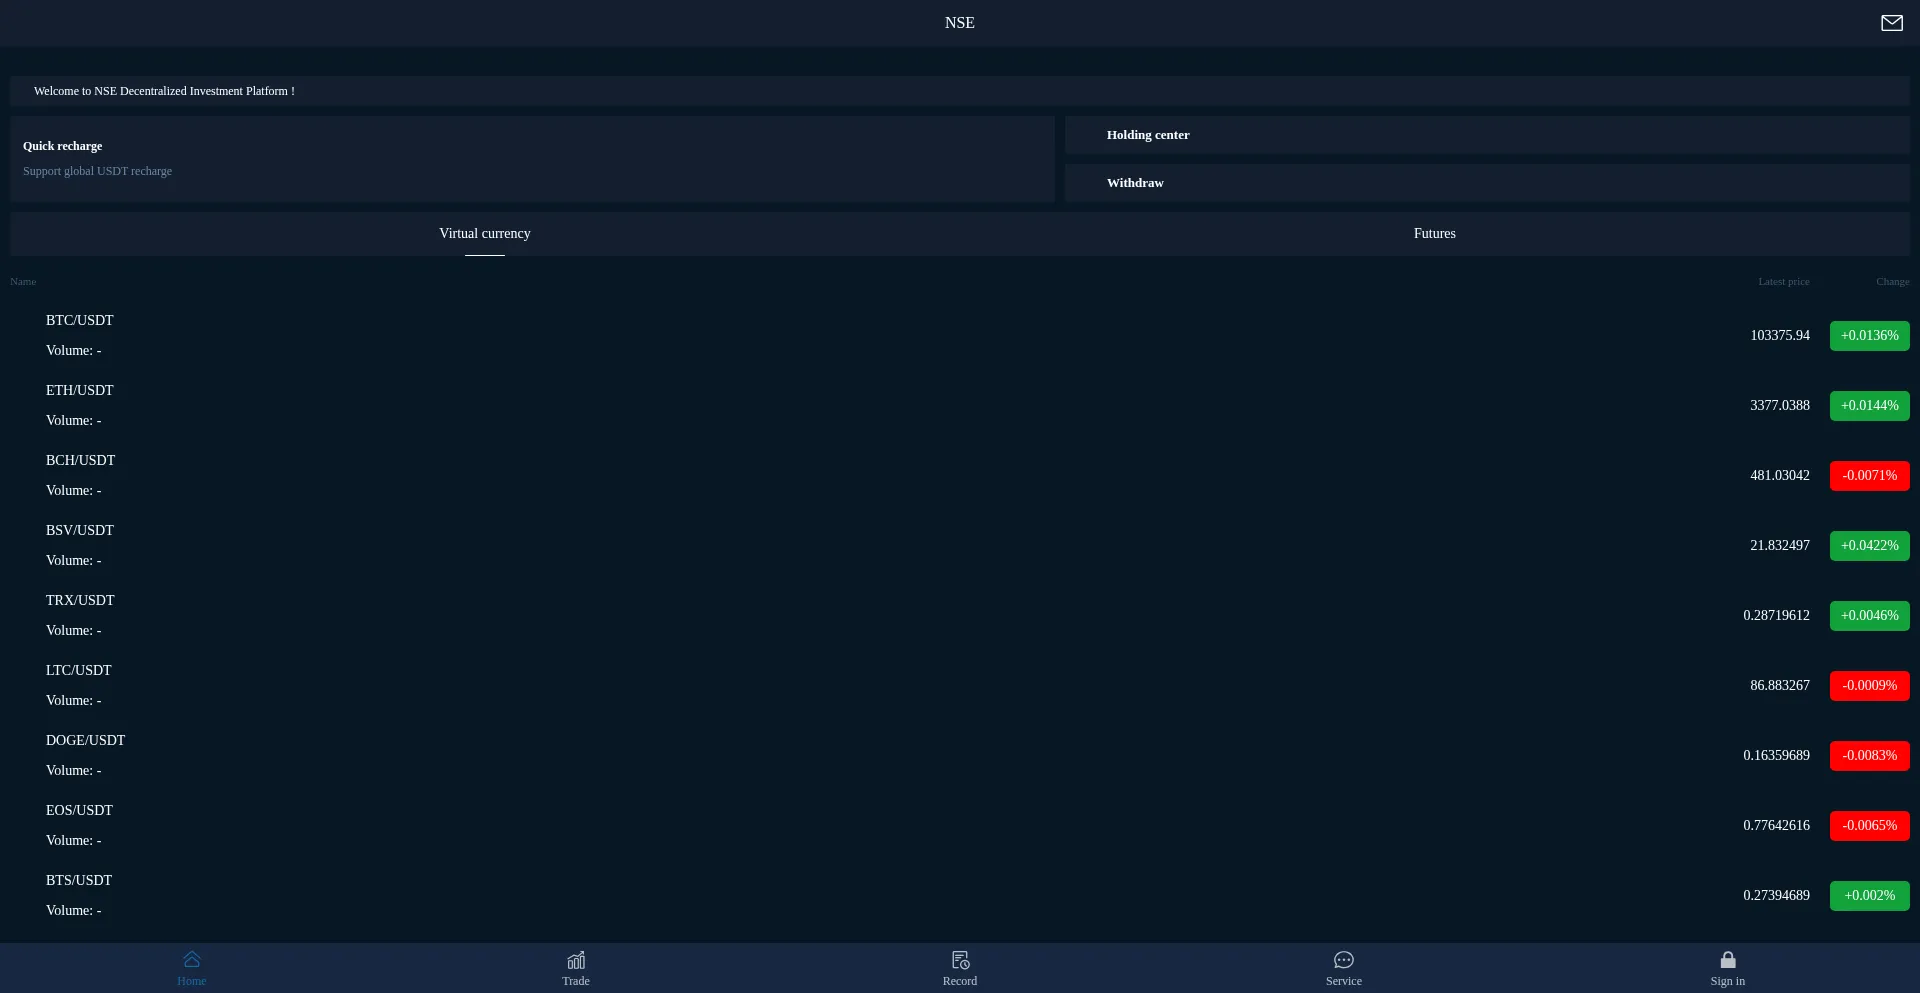Switch to the Futures tab
This screenshot has width=1920, height=993.
[1434, 233]
